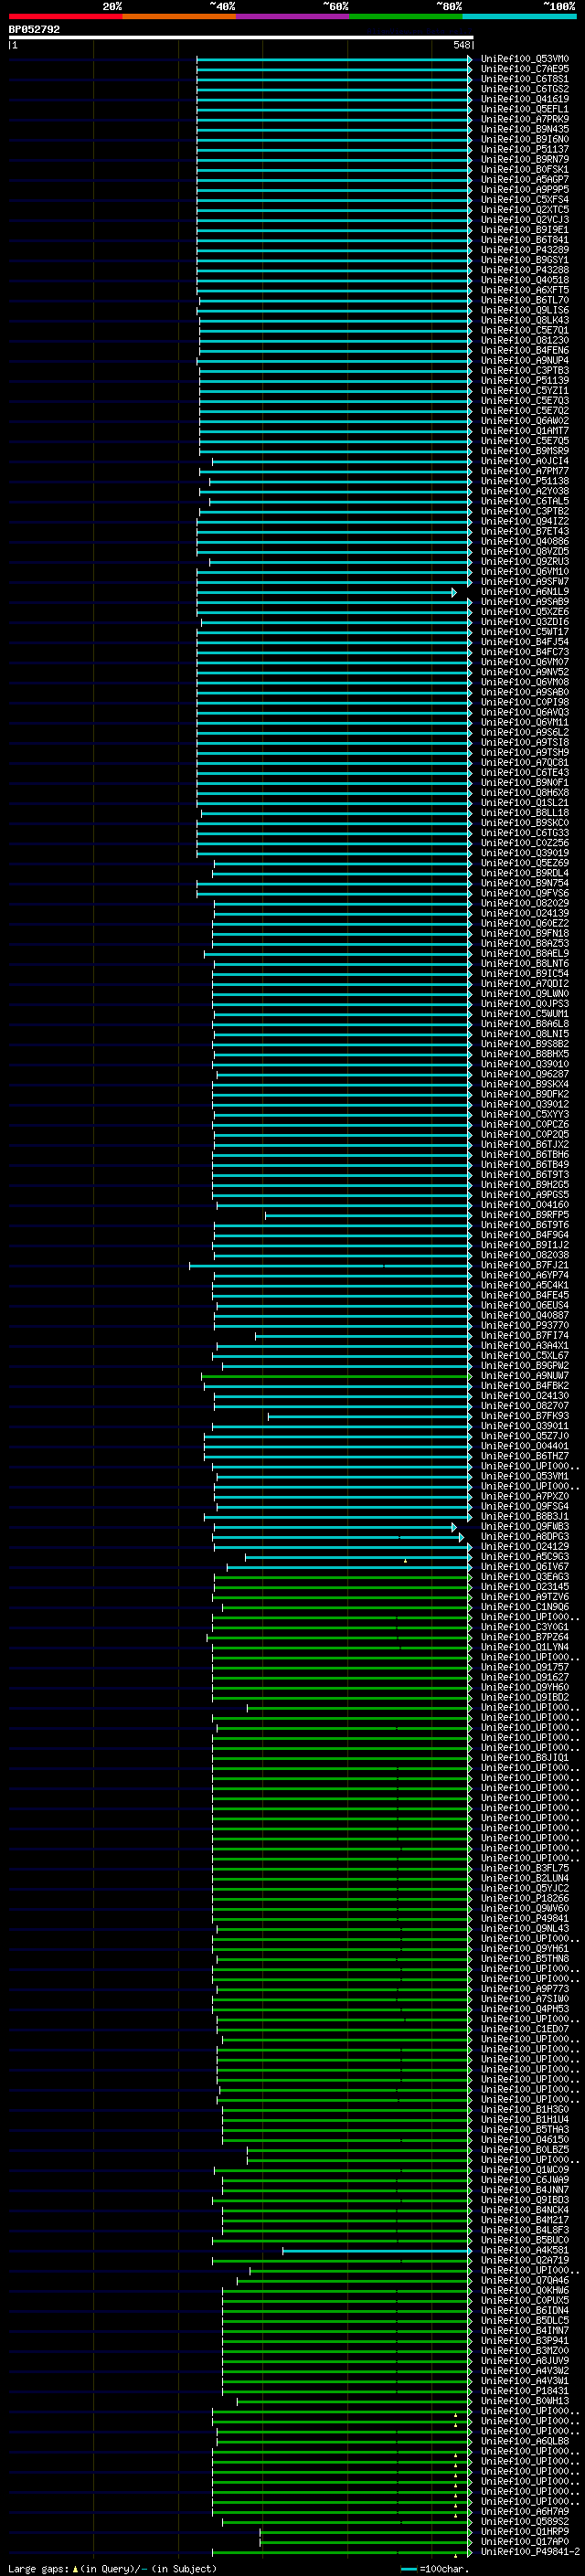Click hit label UniRef100_P43289
This screenshot has width=585, height=2576.
524,250
